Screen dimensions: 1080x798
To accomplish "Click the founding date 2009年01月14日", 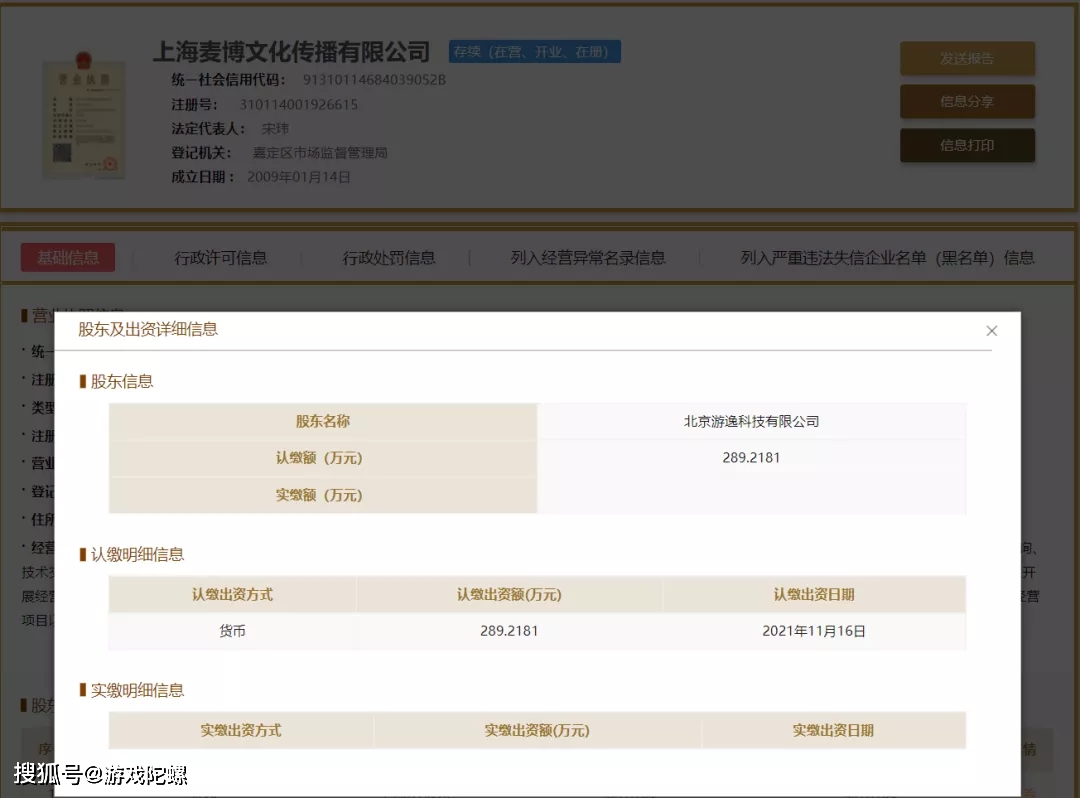I will click(x=299, y=177).
